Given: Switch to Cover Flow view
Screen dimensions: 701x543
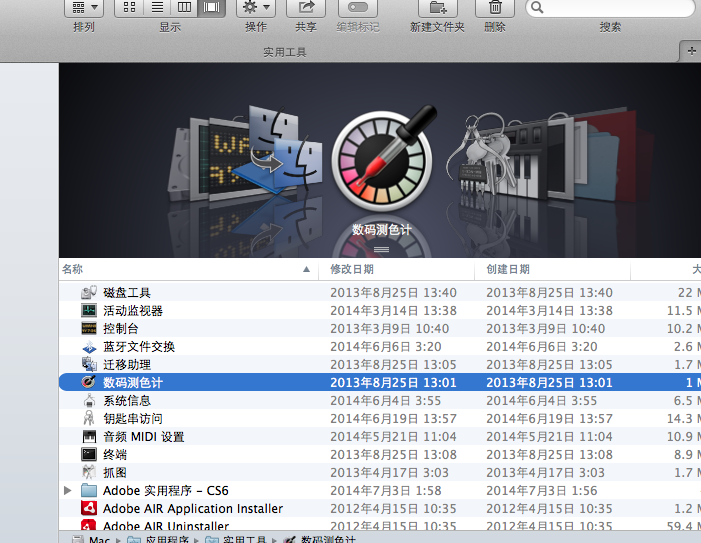Looking at the screenshot, I should [x=211, y=8].
